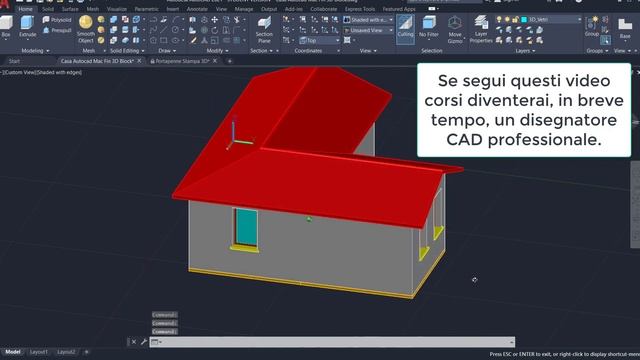This screenshot has height=360, width=640.
Task: Switch to the Surface ribbon tab
Action: tap(70, 9)
